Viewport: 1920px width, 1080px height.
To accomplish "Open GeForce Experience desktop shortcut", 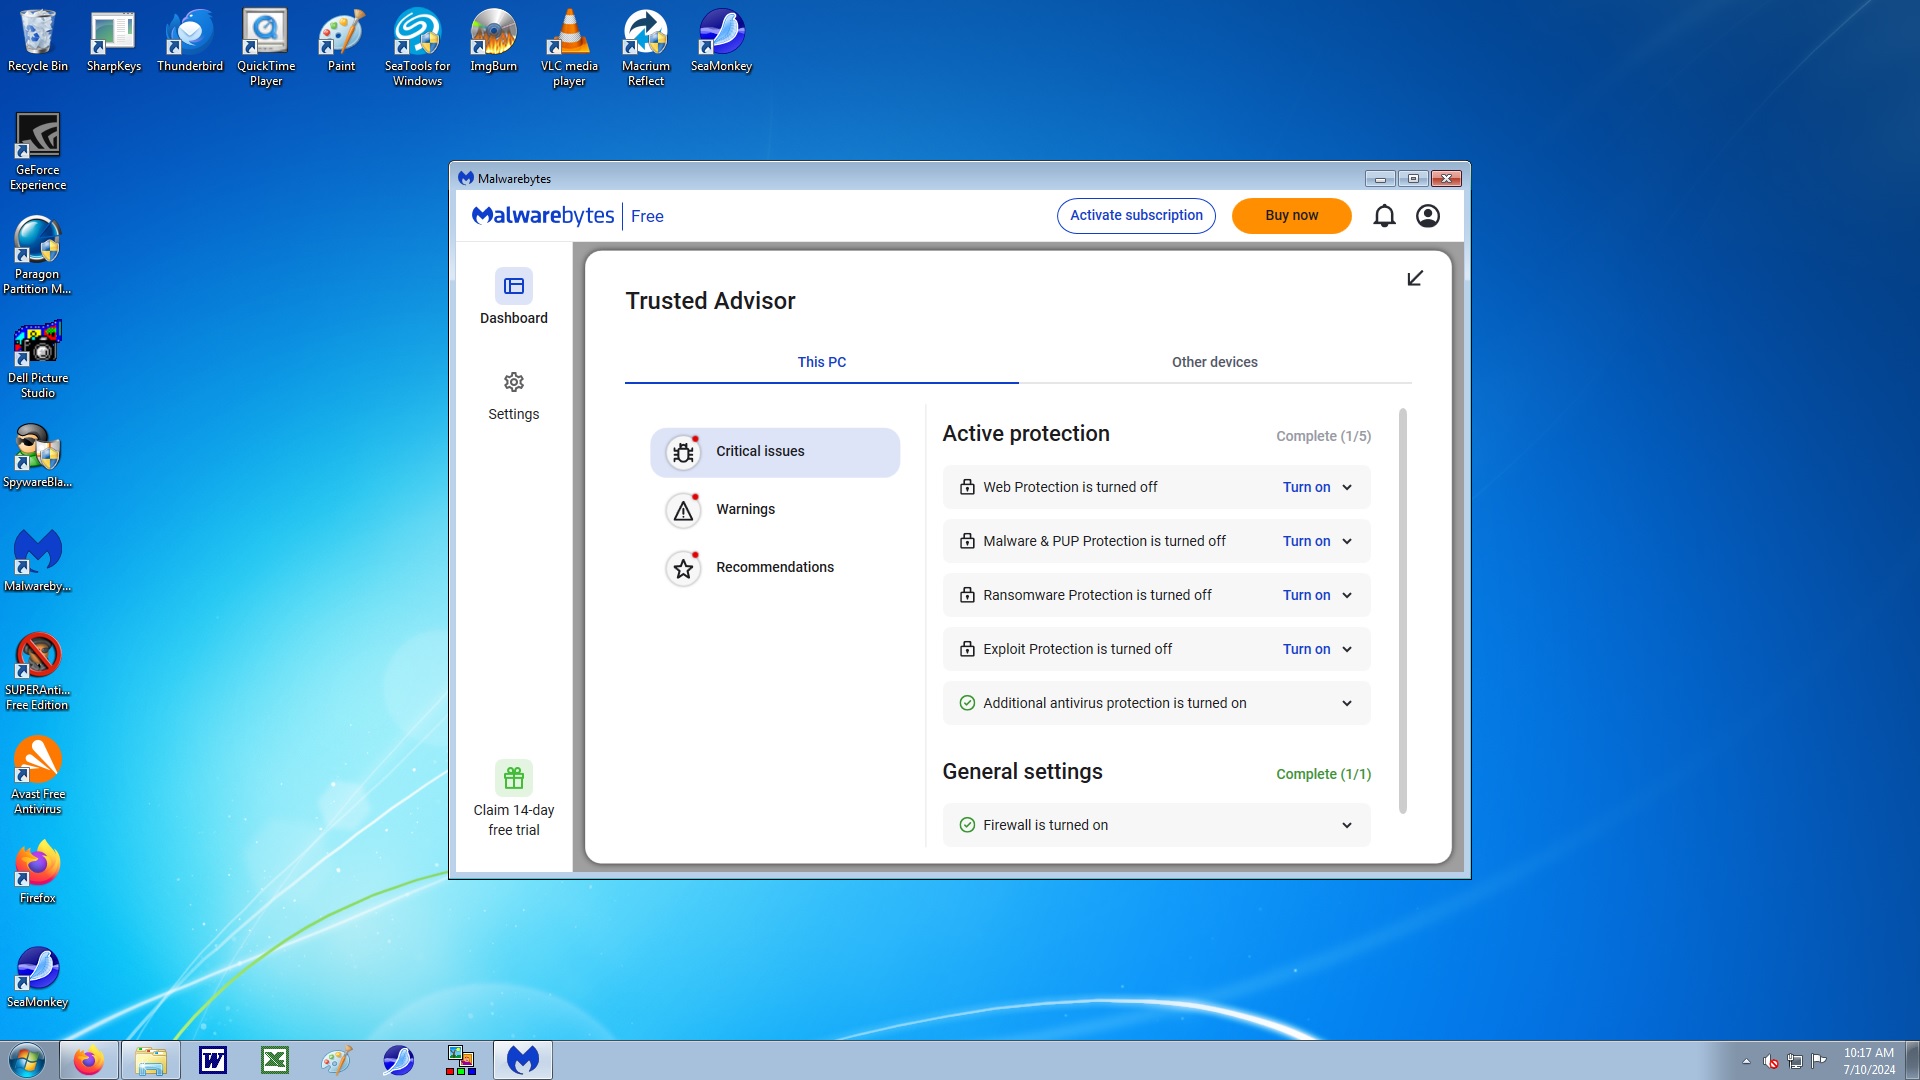I will click(38, 152).
